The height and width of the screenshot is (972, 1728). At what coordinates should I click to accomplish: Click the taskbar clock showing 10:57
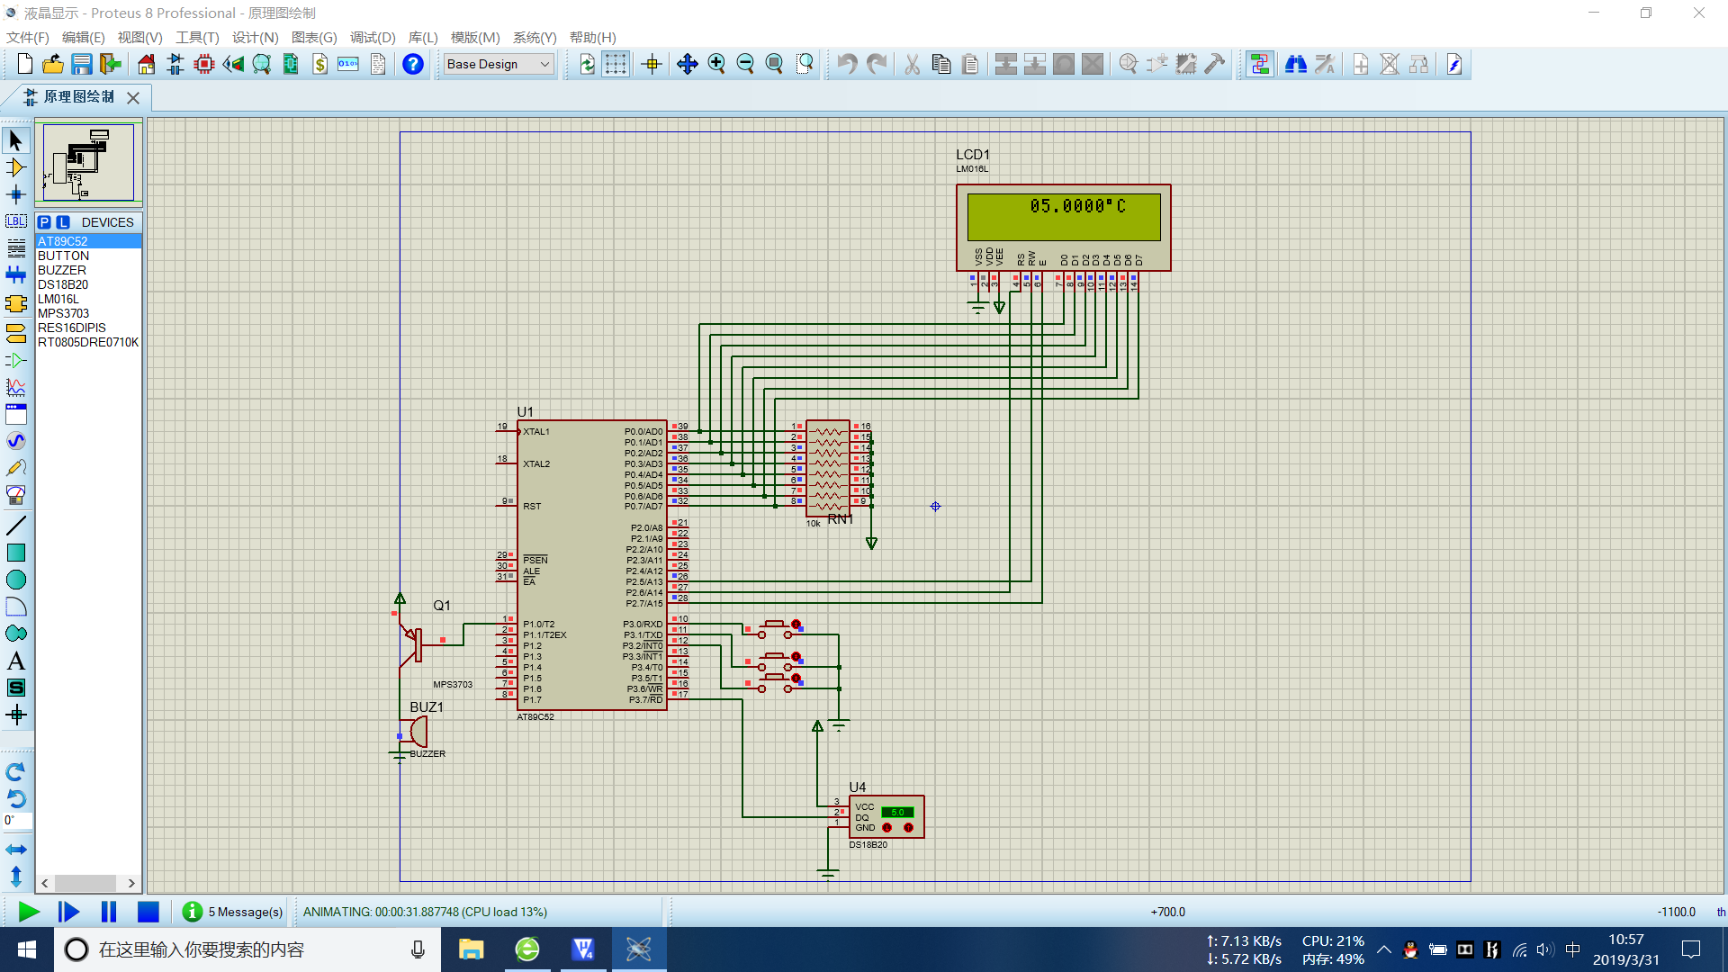pyautogui.click(x=1626, y=950)
